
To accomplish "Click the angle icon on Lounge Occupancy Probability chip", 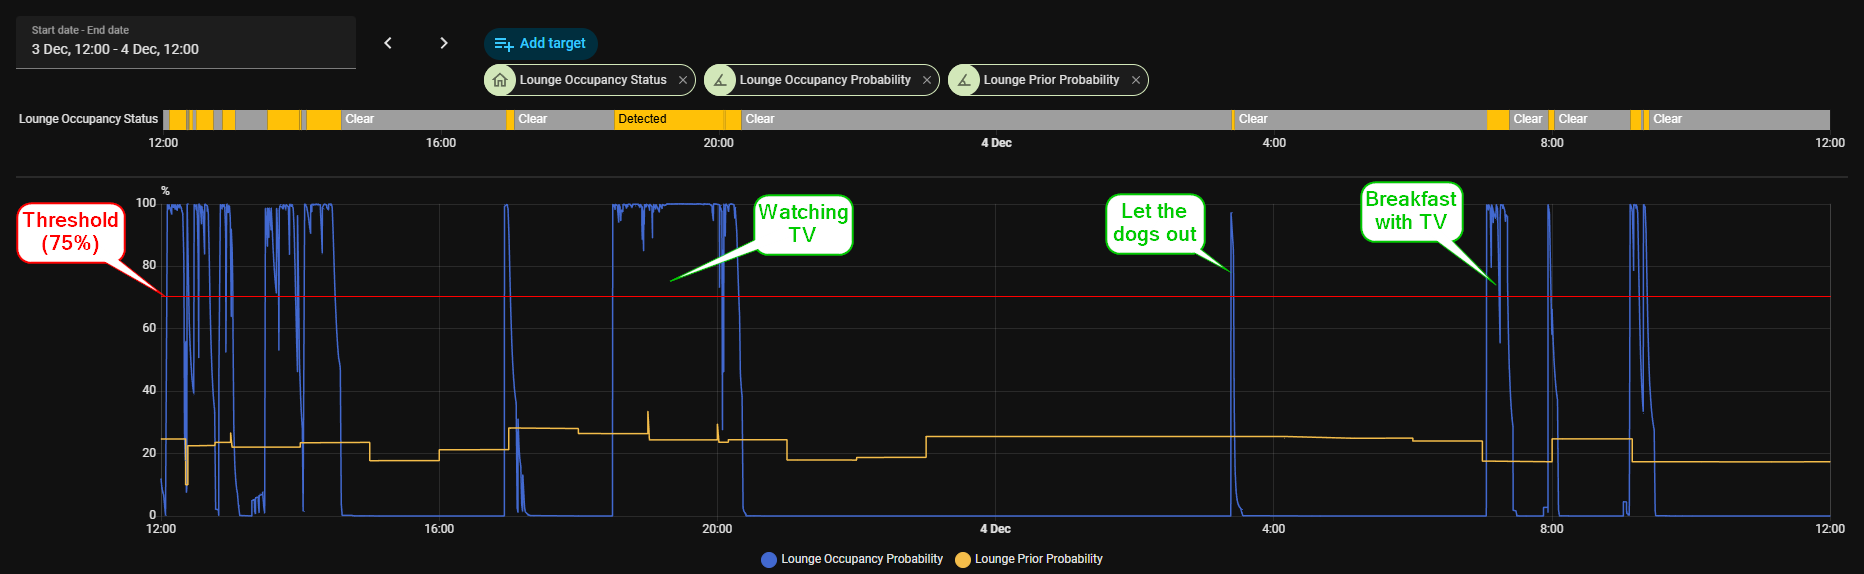I will pos(720,80).
